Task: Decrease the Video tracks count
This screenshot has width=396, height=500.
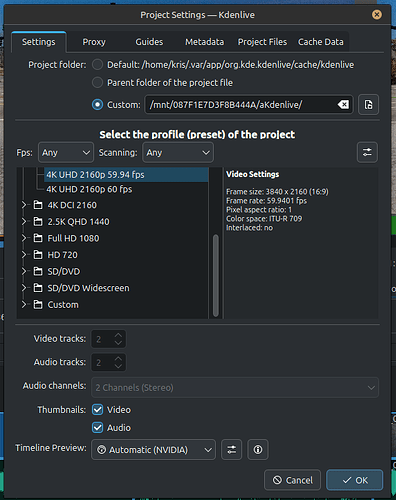Action: 118,343
